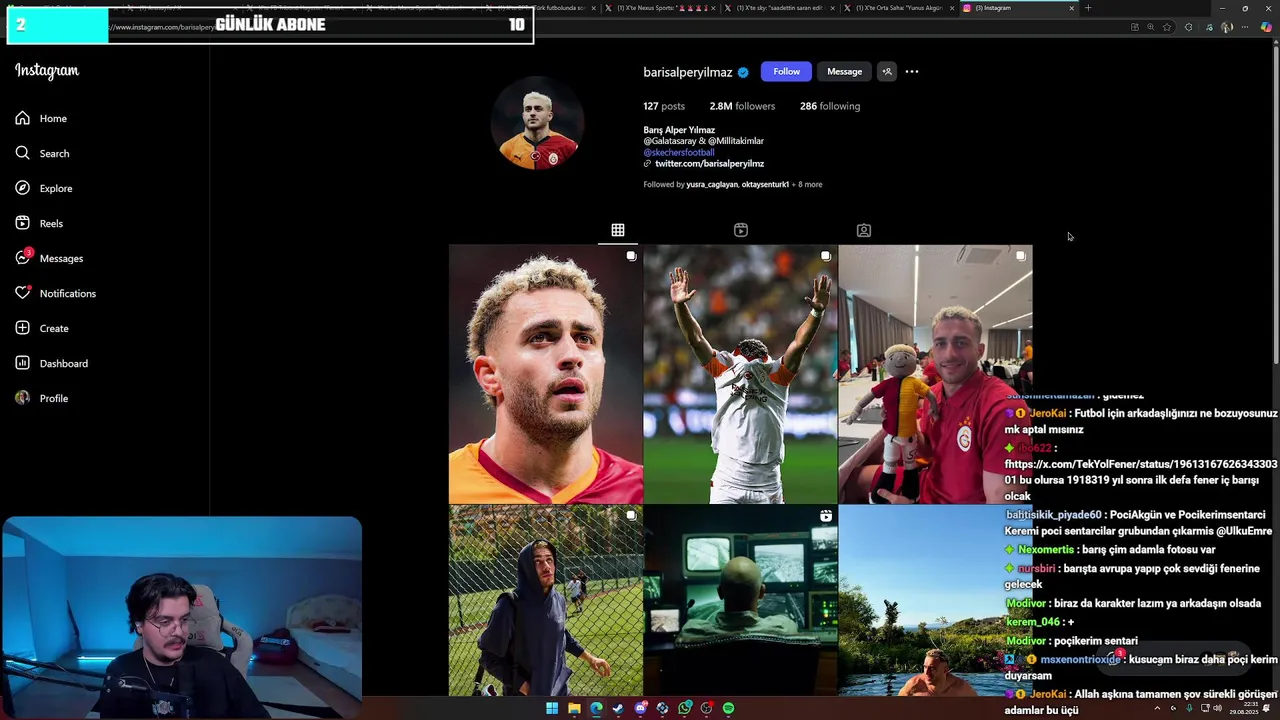Open the Copilot icon in the browser toolbar
This screenshot has width=1280, height=720.
1267,27
